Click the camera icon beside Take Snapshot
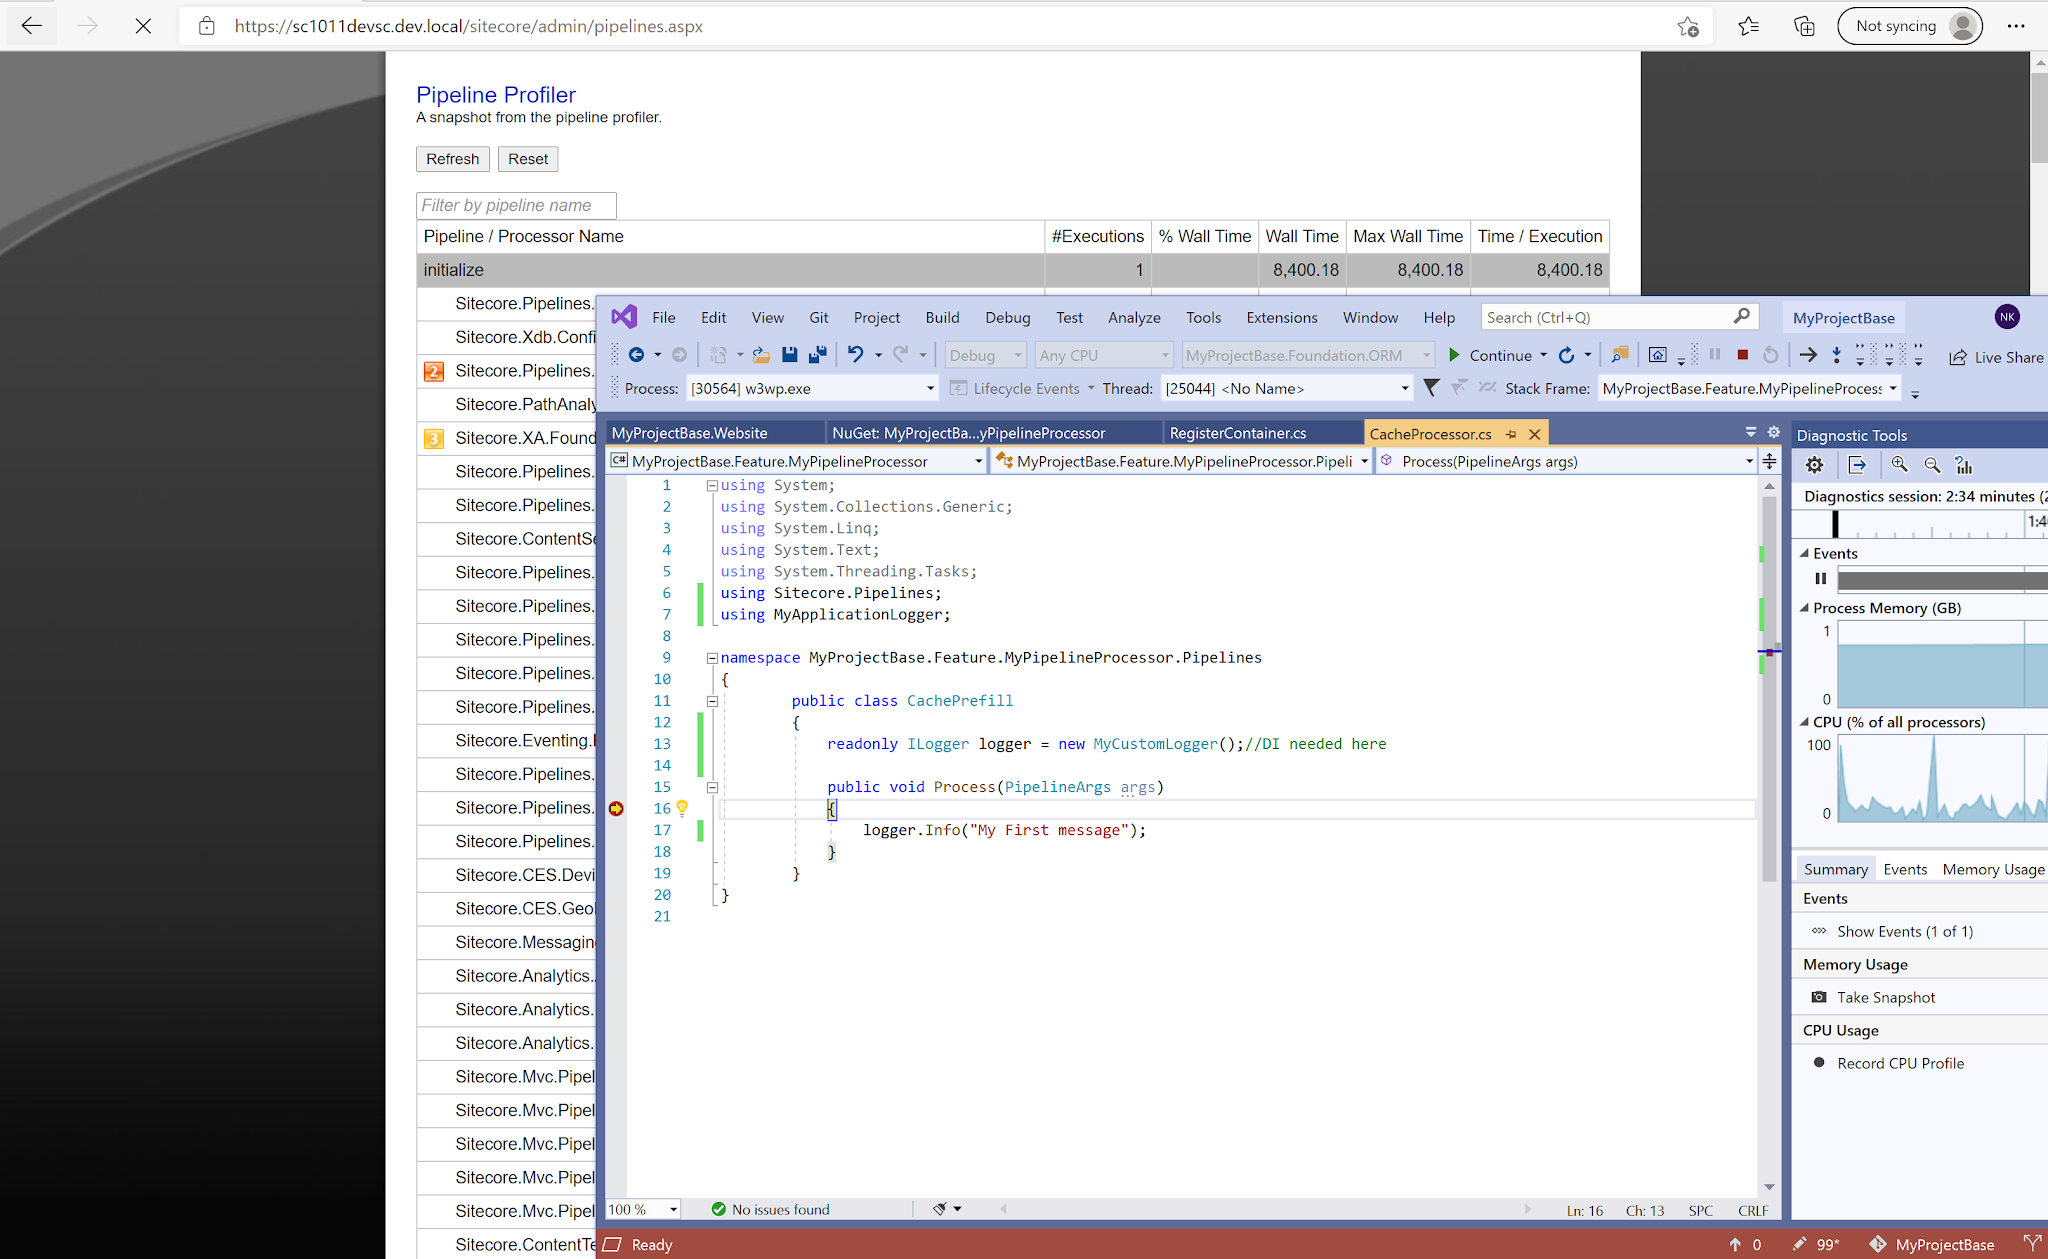 pyautogui.click(x=1819, y=997)
